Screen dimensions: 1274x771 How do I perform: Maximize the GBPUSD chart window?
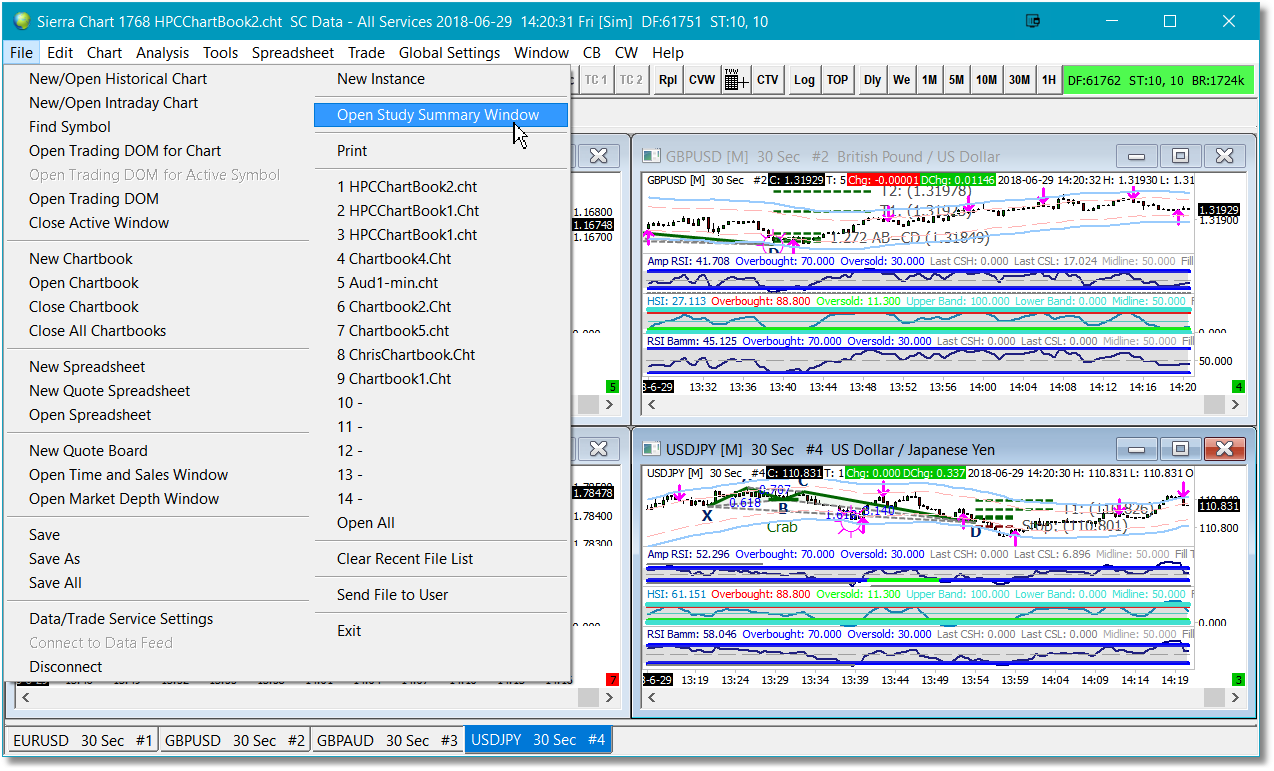pyautogui.click(x=1180, y=156)
